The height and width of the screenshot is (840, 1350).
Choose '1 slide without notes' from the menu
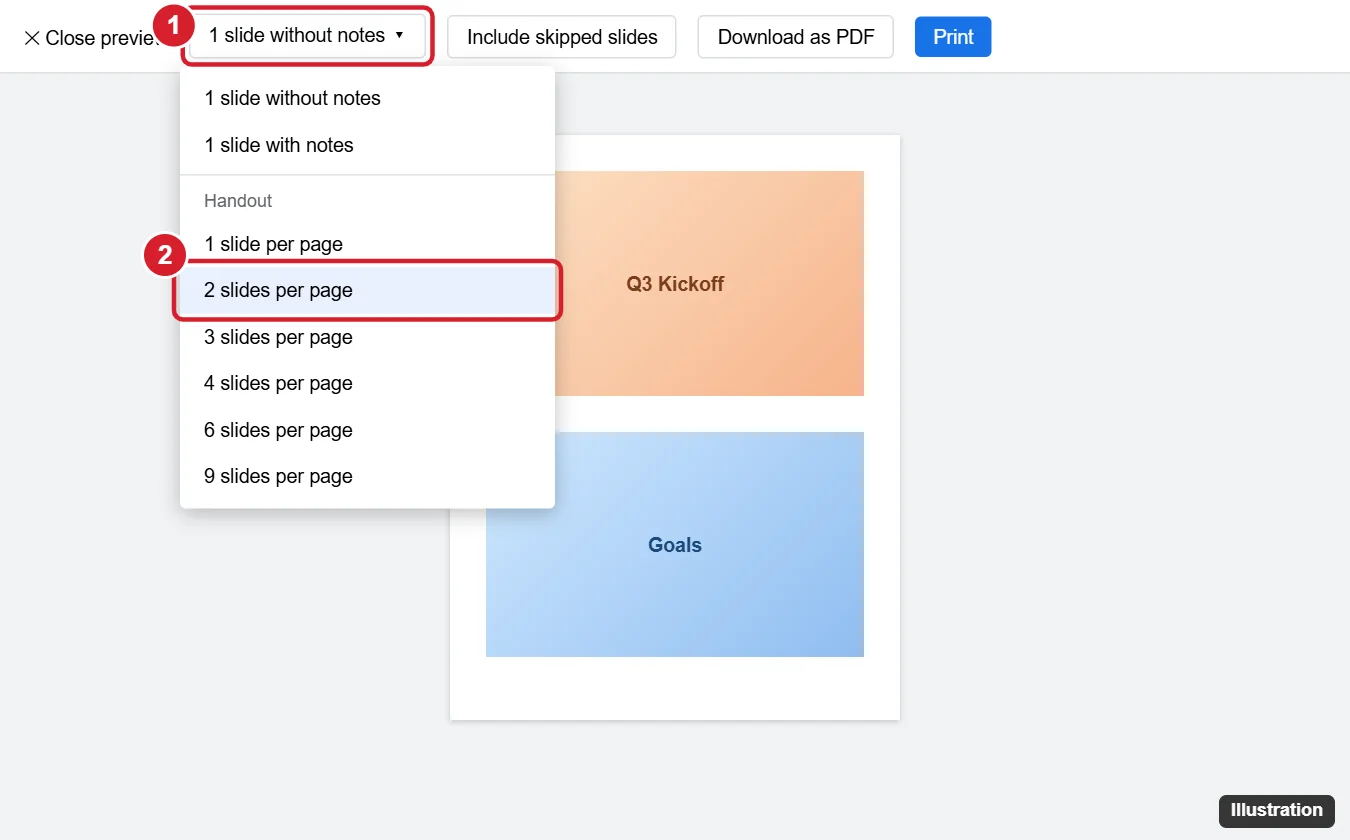[x=367, y=98]
